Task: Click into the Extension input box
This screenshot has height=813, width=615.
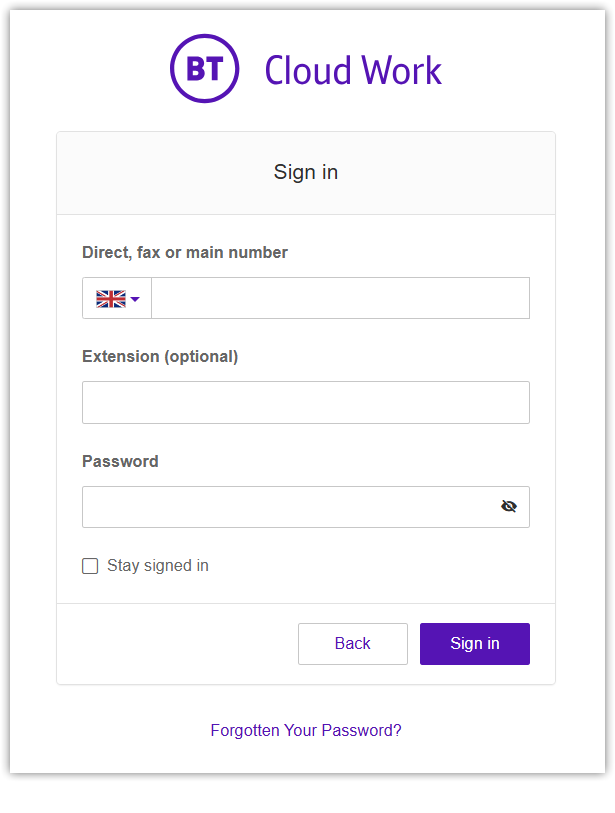Action: [x=305, y=402]
